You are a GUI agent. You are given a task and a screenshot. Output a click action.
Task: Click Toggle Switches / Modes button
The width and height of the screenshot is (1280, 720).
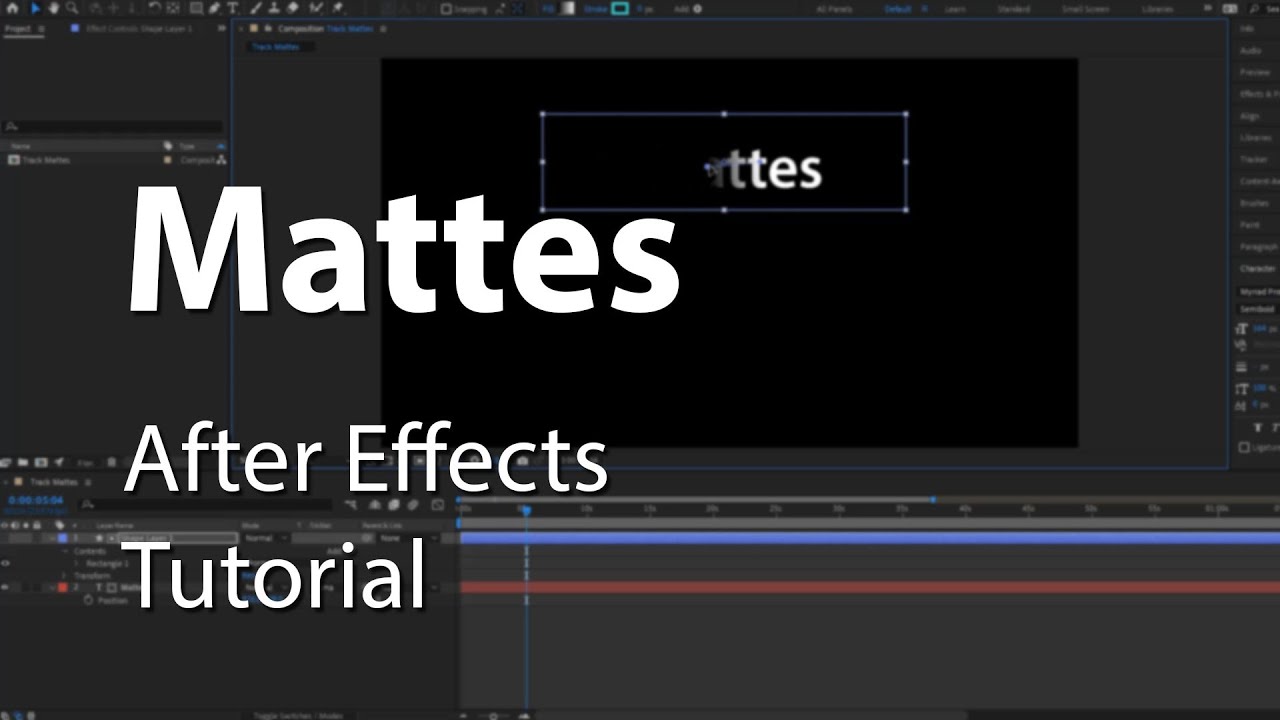click(297, 715)
